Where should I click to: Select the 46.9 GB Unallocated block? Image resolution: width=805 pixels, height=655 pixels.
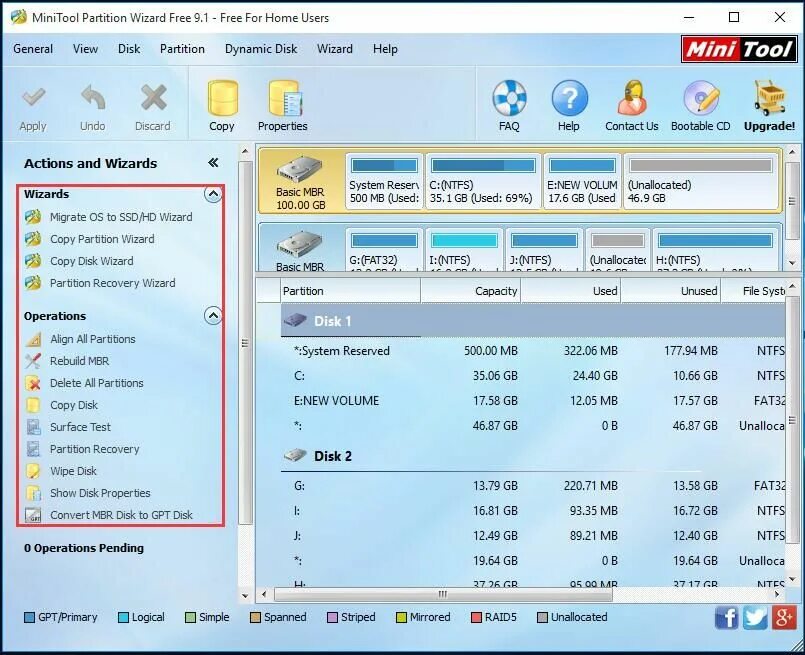[701, 181]
